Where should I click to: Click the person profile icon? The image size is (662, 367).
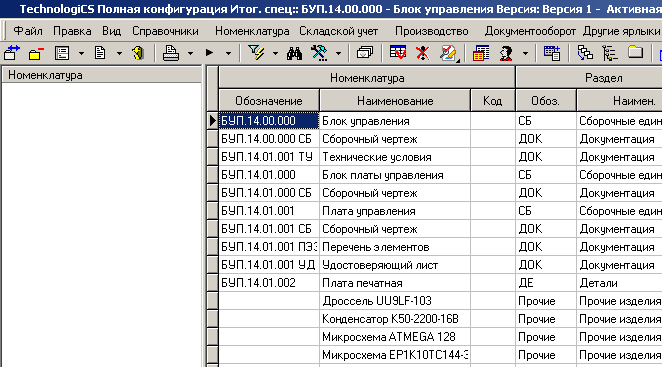click(506, 53)
